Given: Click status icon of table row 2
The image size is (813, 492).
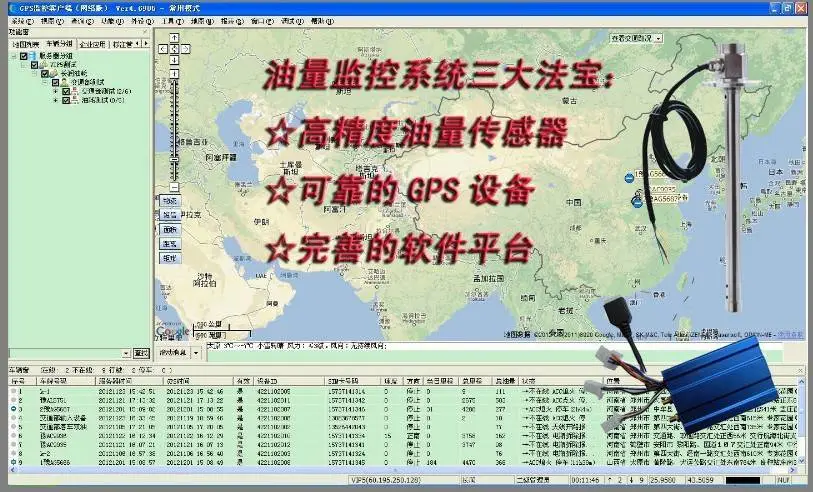Looking at the screenshot, I should click(13, 400).
